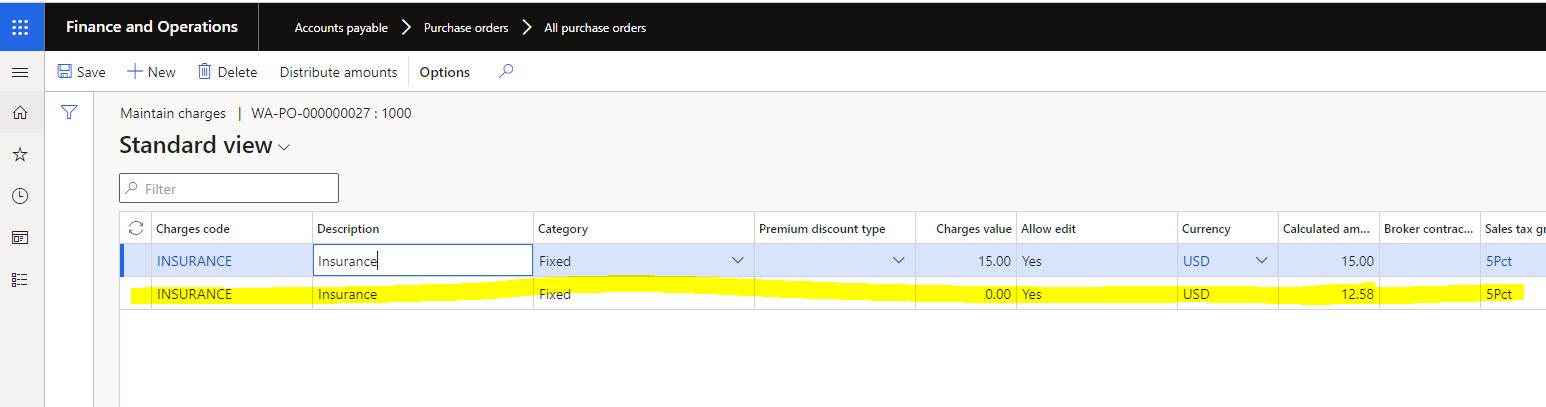This screenshot has height=407, width=1546.
Task: Click the Description input containing Insurance
Action: pyautogui.click(x=423, y=260)
